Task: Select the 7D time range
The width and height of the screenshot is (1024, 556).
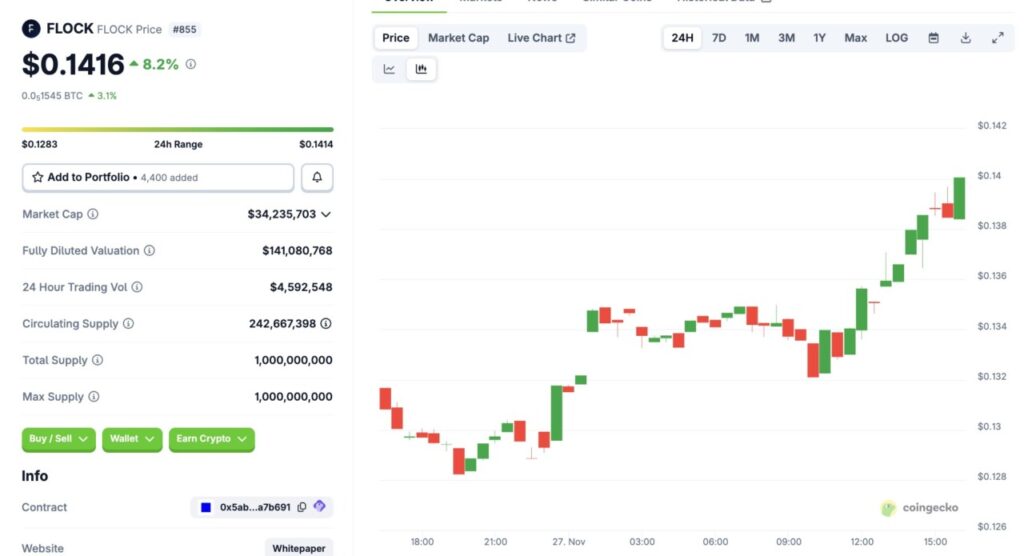Action: pos(718,38)
